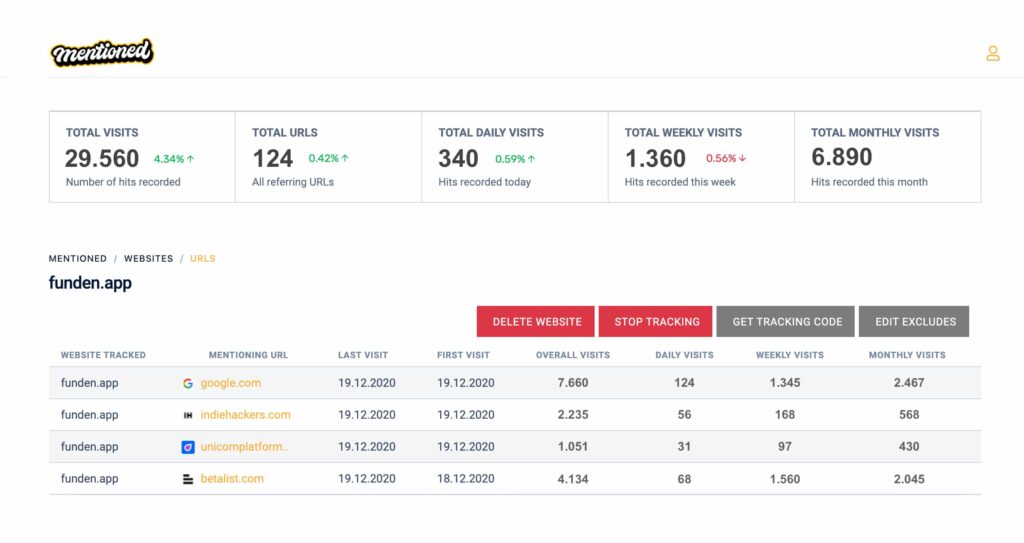This screenshot has height=543, width=1024.
Task: Click weekly visits 97 for unicornplatform
Action: click(785, 446)
